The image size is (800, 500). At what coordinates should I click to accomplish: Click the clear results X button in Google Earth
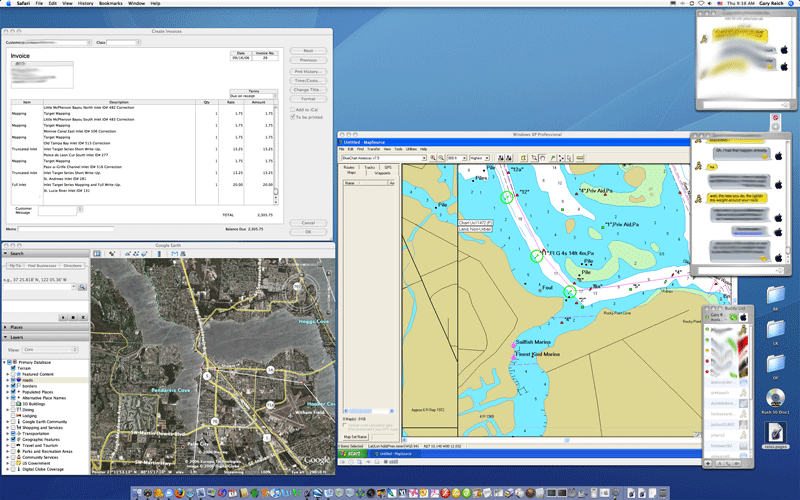tap(83, 317)
